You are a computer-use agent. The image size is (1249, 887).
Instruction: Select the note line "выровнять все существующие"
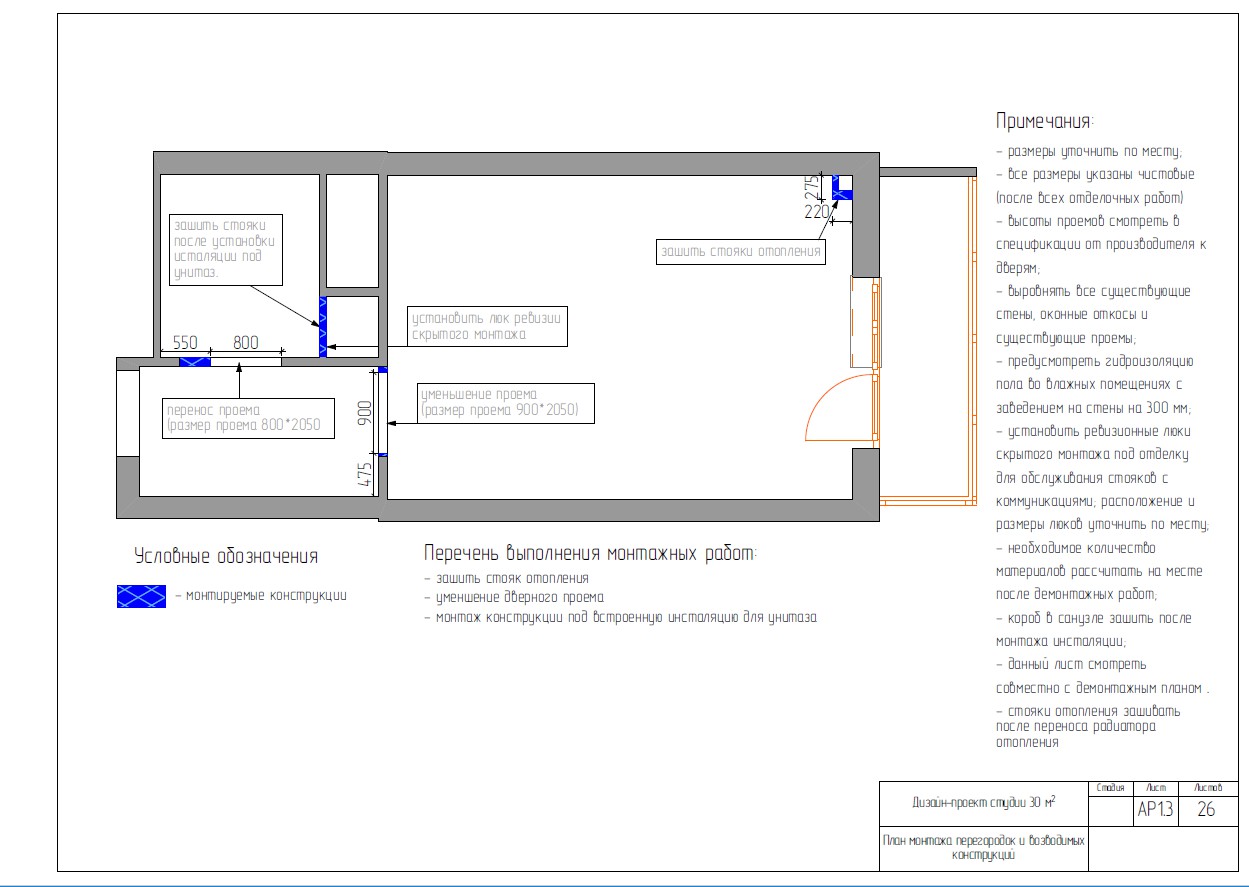pos(1093,291)
